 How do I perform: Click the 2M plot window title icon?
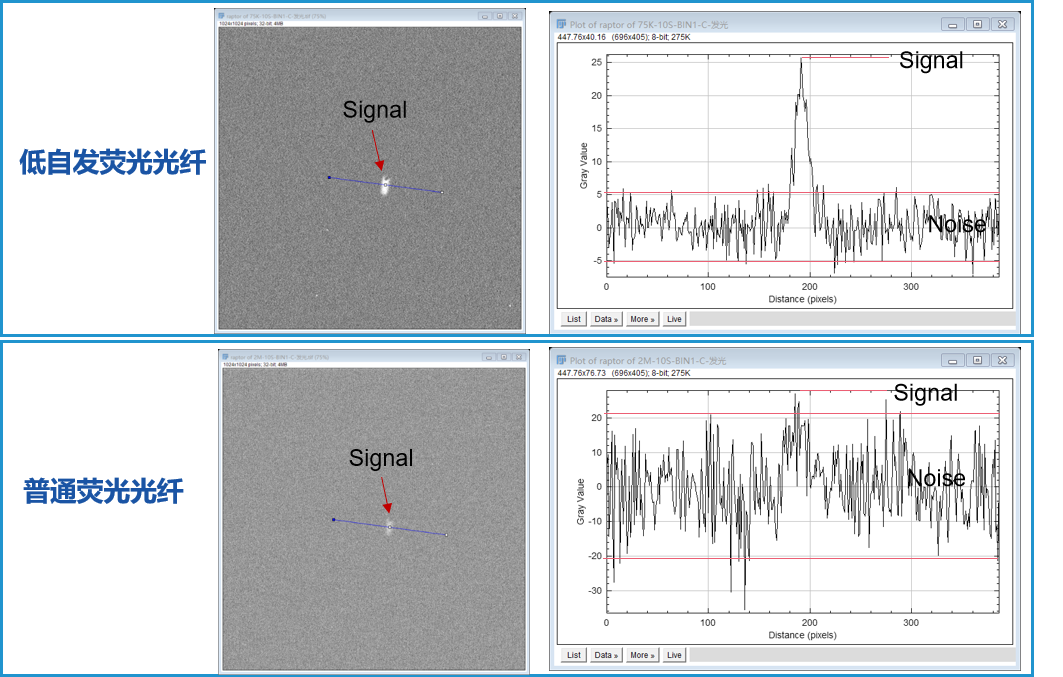(561, 360)
